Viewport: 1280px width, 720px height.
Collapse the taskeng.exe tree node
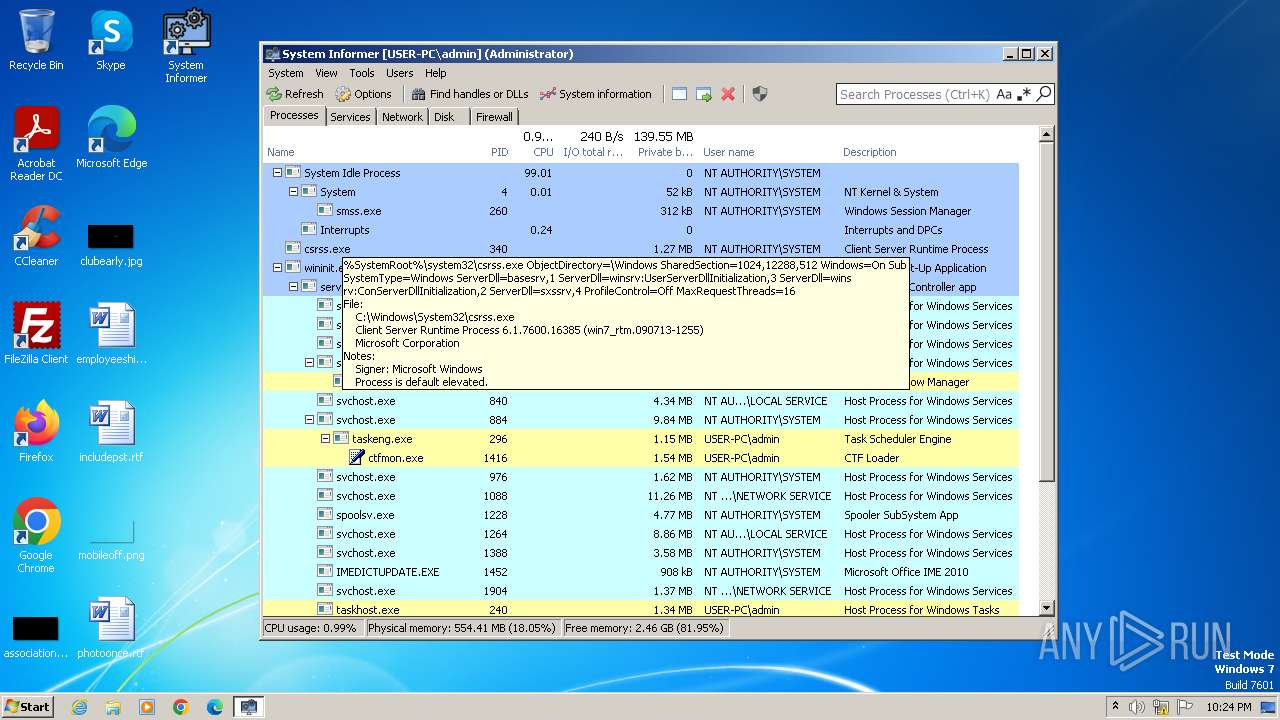325,439
